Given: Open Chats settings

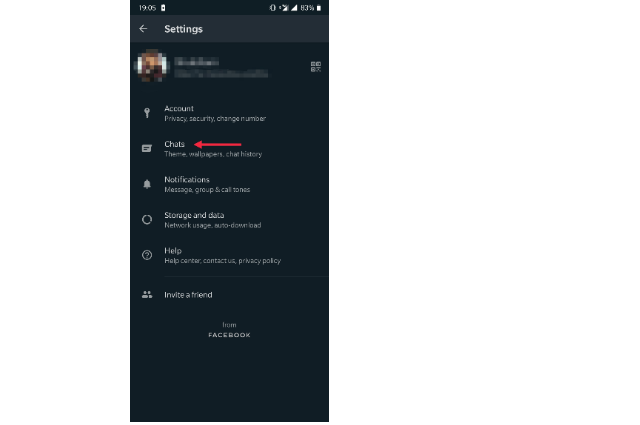Looking at the screenshot, I should click(x=229, y=149).
